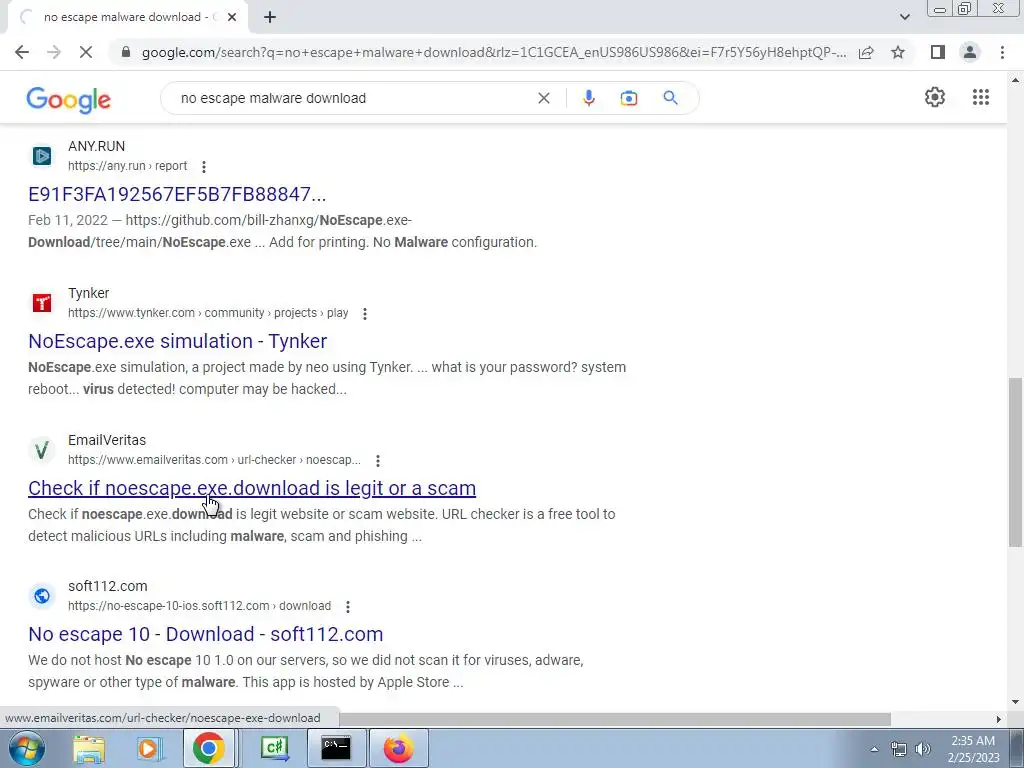Open more options for soft112.com result
Image resolution: width=1024 pixels, height=768 pixels.
tap(348, 607)
